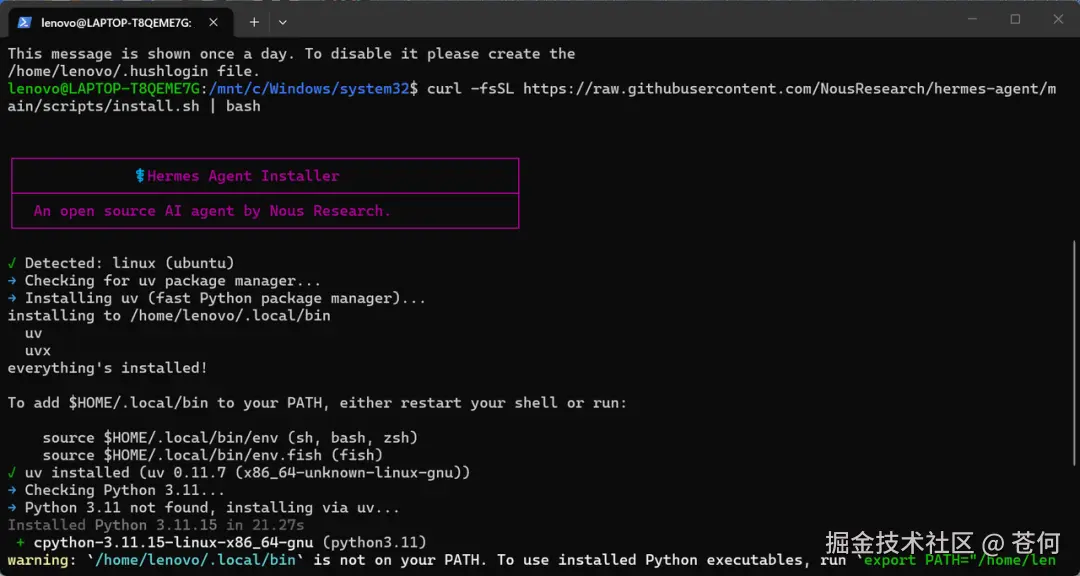Click 'Checking Python 3.11...' line
Screen dimensions: 1080x576
[116, 491]
